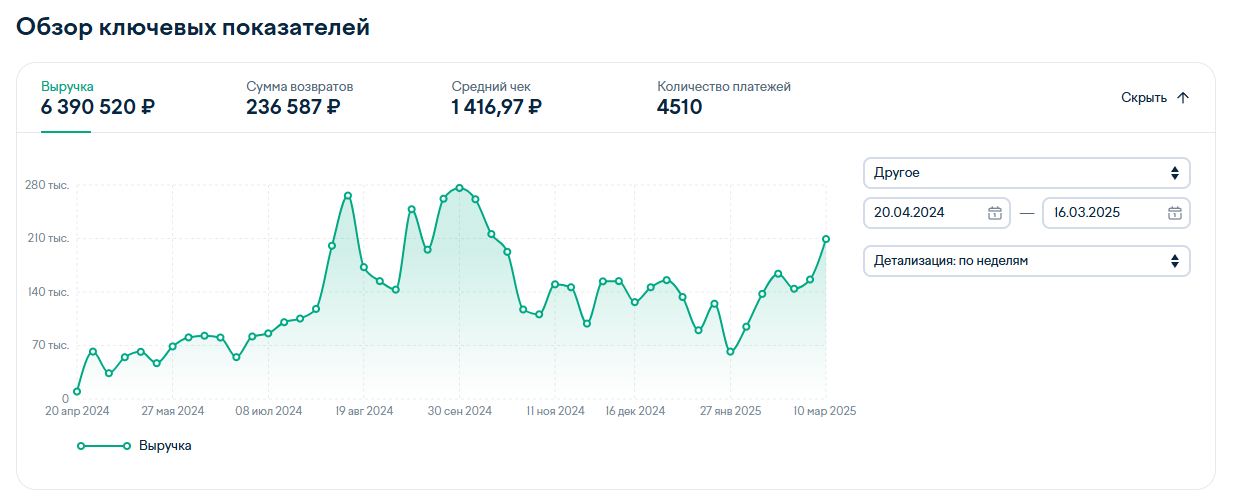Open calendar icon for end date
This screenshot has width=1235, height=497.
(1175, 213)
